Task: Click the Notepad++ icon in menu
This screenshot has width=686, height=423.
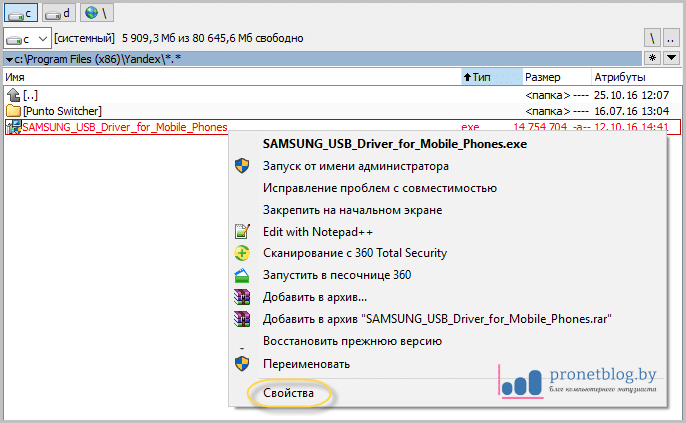Action: (242, 231)
